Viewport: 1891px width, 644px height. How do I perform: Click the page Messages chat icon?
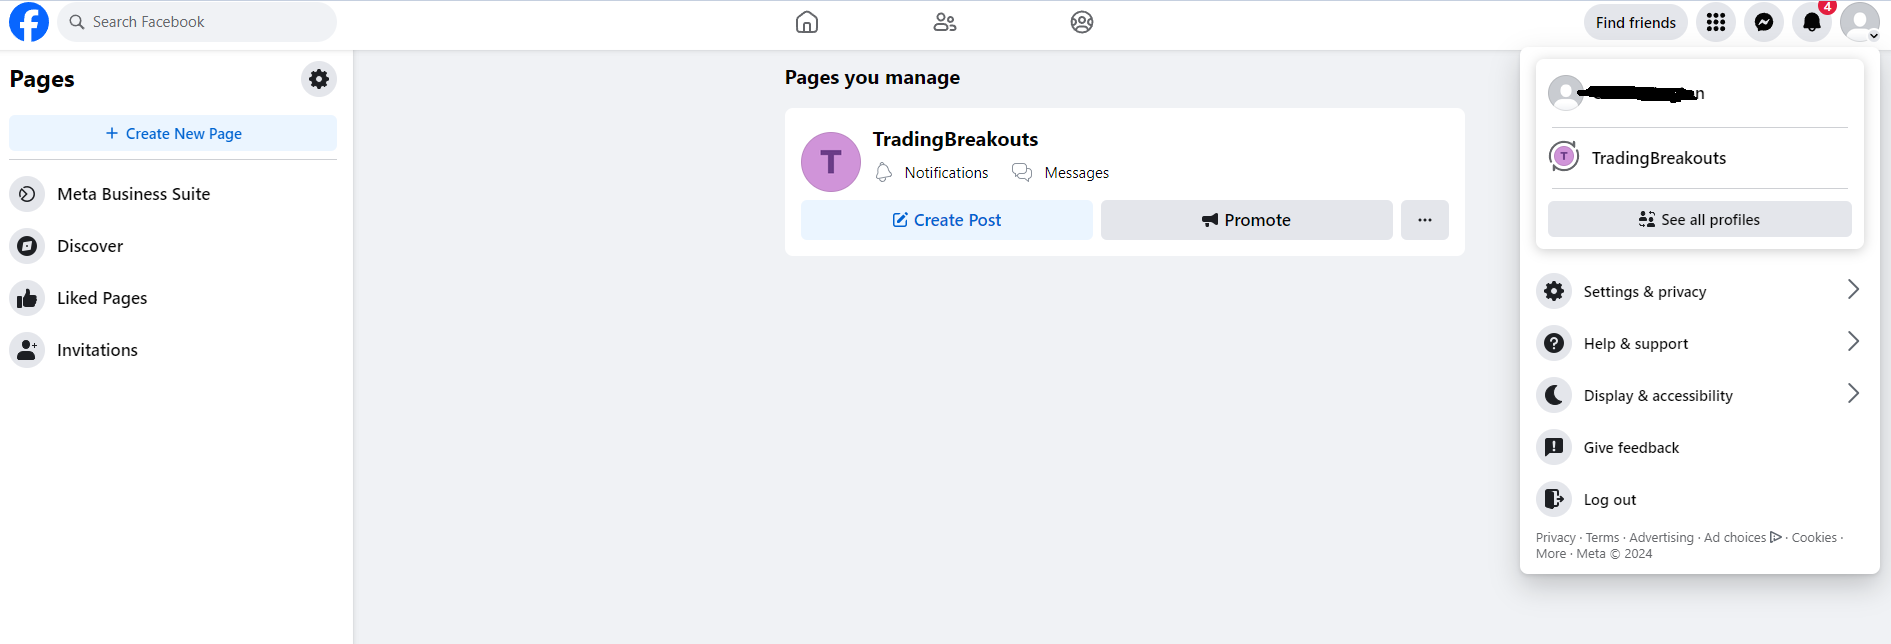tap(1022, 173)
